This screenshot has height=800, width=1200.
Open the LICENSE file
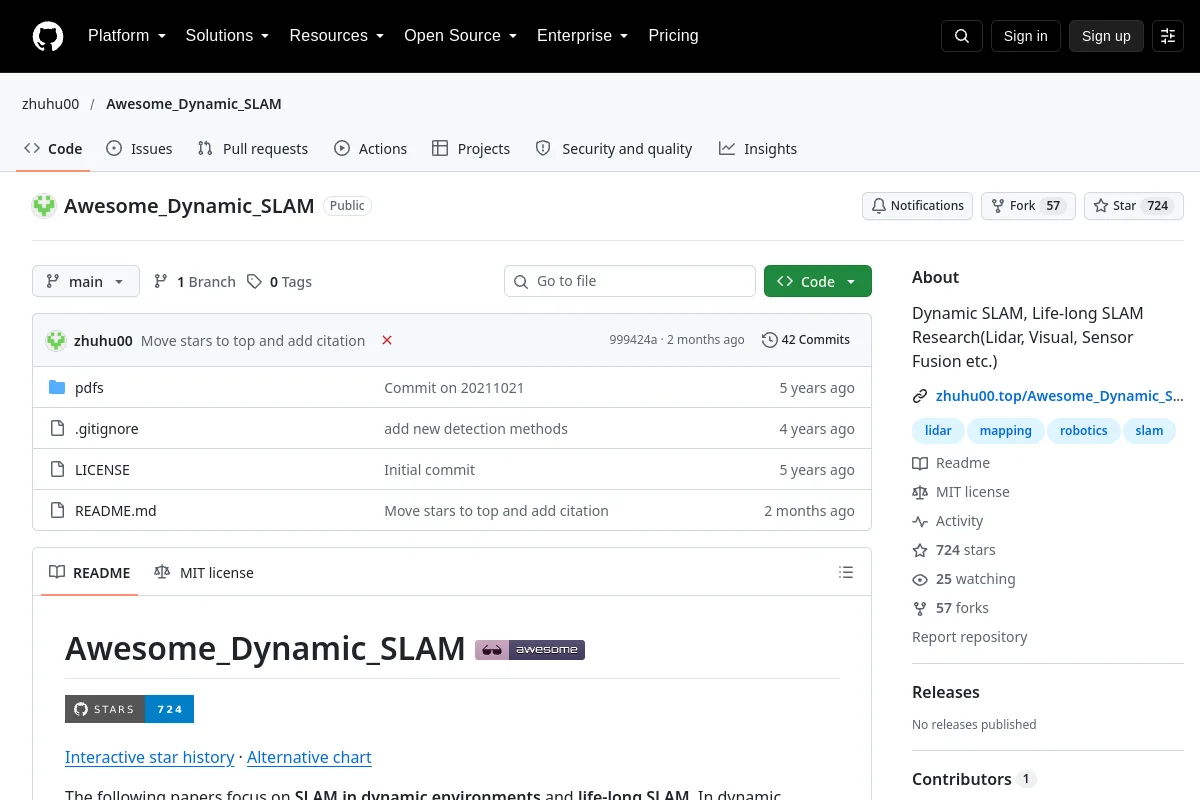pos(102,470)
